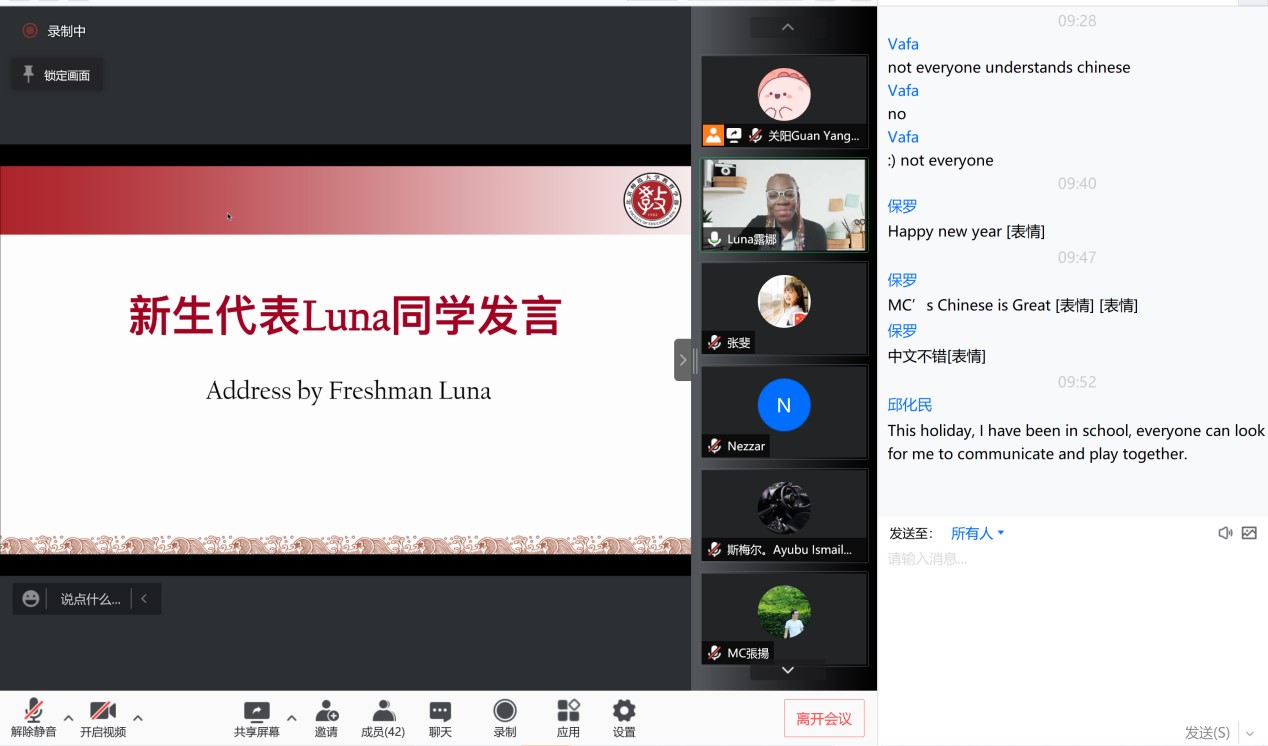This screenshot has height=746, width=1268.
Task: Leave meeting via 离开会议 button
Action: click(824, 718)
